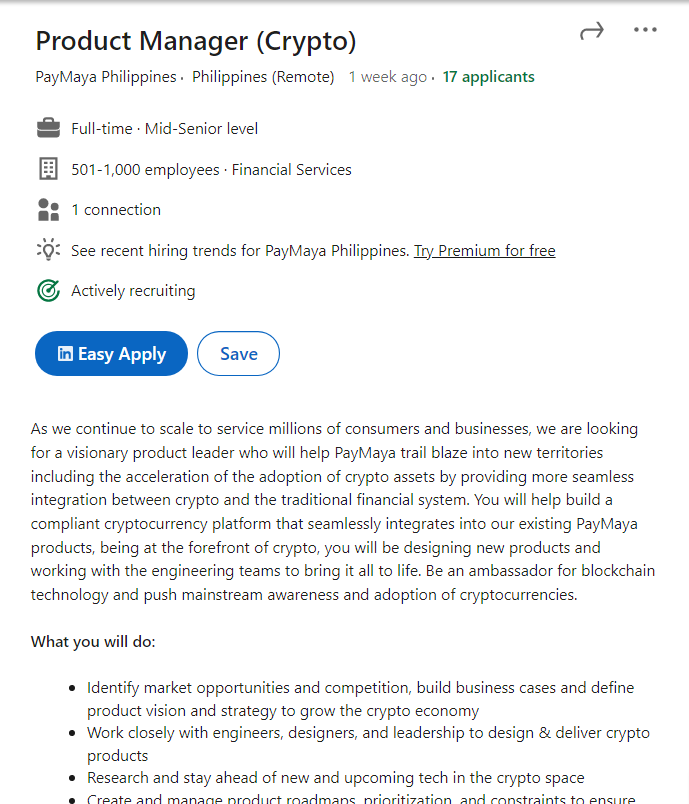Viewport: 689px width, 804px height.
Task: Click Full-time Mid-Senior level text
Action: [x=165, y=129]
